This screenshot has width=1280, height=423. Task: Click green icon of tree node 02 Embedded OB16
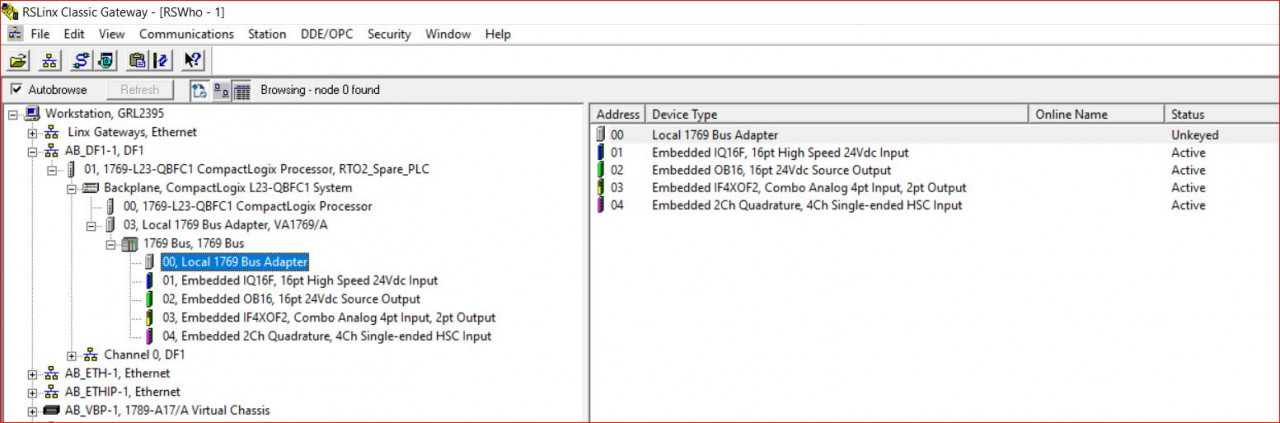tap(148, 299)
